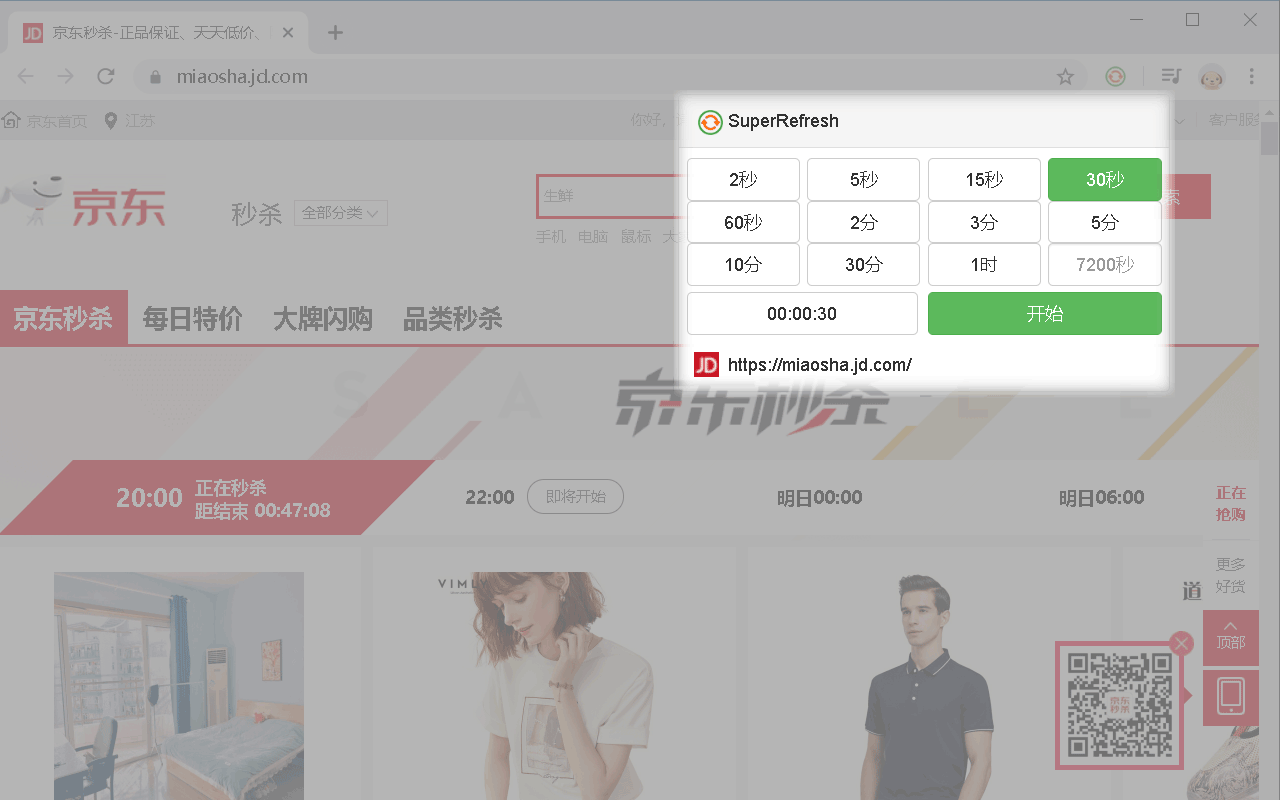Click the back-to-top 顶部 icon
The height and width of the screenshot is (800, 1280).
[x=1231, y=637]
